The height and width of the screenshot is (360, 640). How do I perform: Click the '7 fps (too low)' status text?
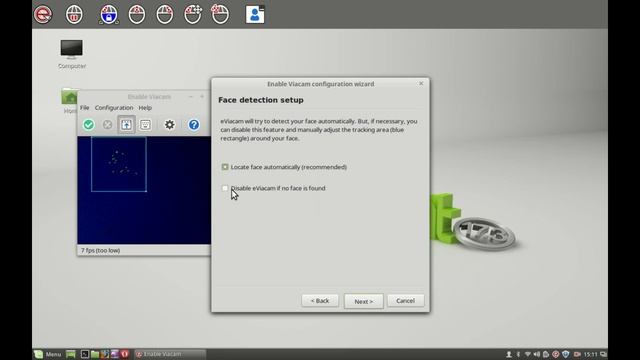click(100, 251)
